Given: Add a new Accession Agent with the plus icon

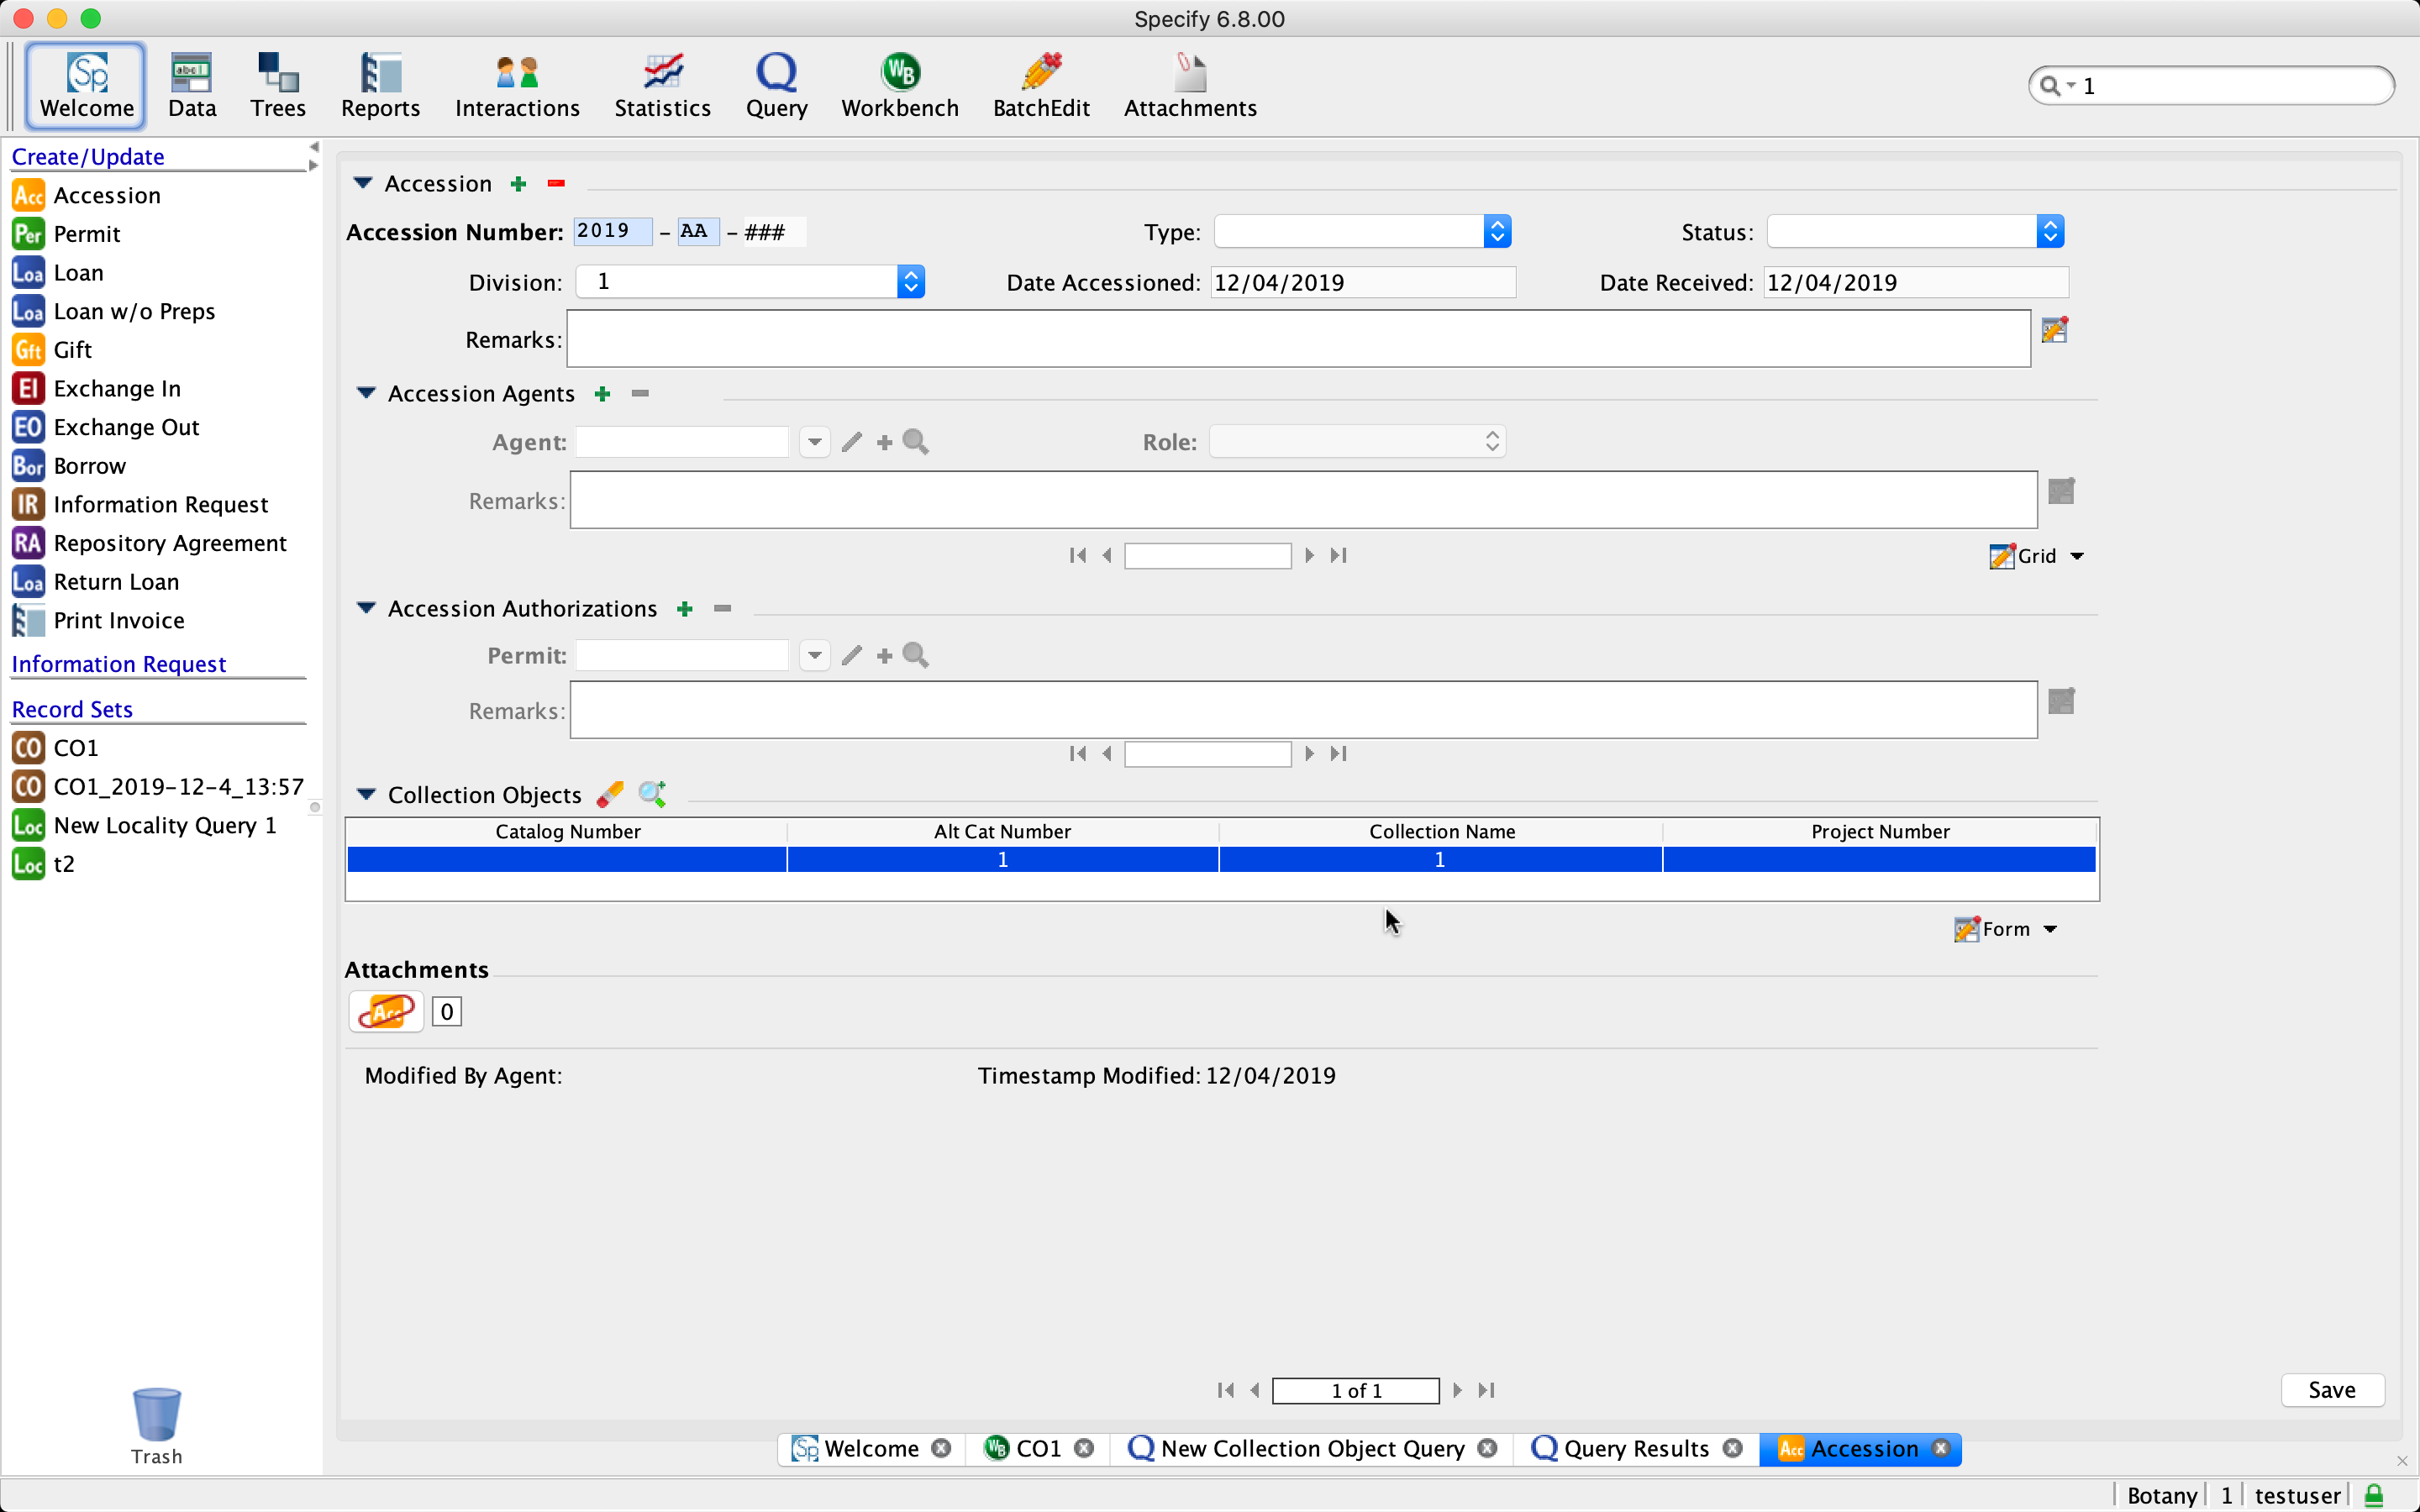Looking at the screenshot, I should (x=603, y=393).
